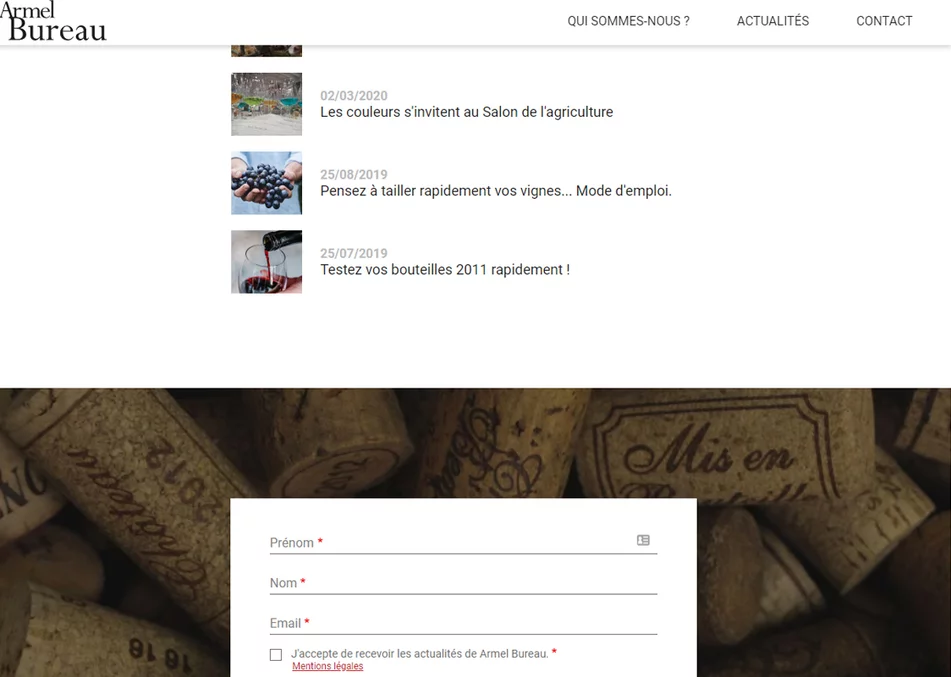The width and height of the screenshot is (951, 677).
Task: Click the autofill contact card icon in Prénom
Action: (643, 540)
